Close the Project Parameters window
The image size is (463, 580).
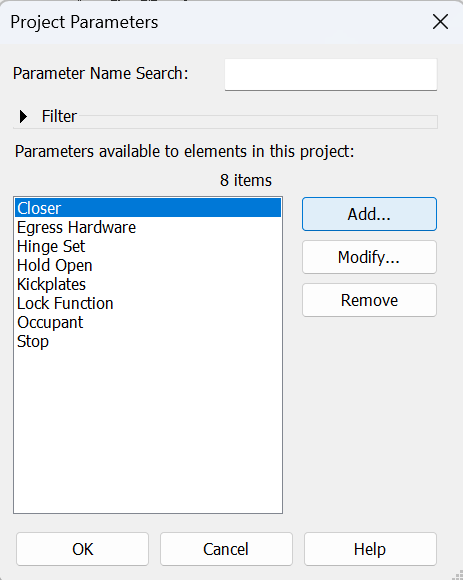(x=440, y=22)
